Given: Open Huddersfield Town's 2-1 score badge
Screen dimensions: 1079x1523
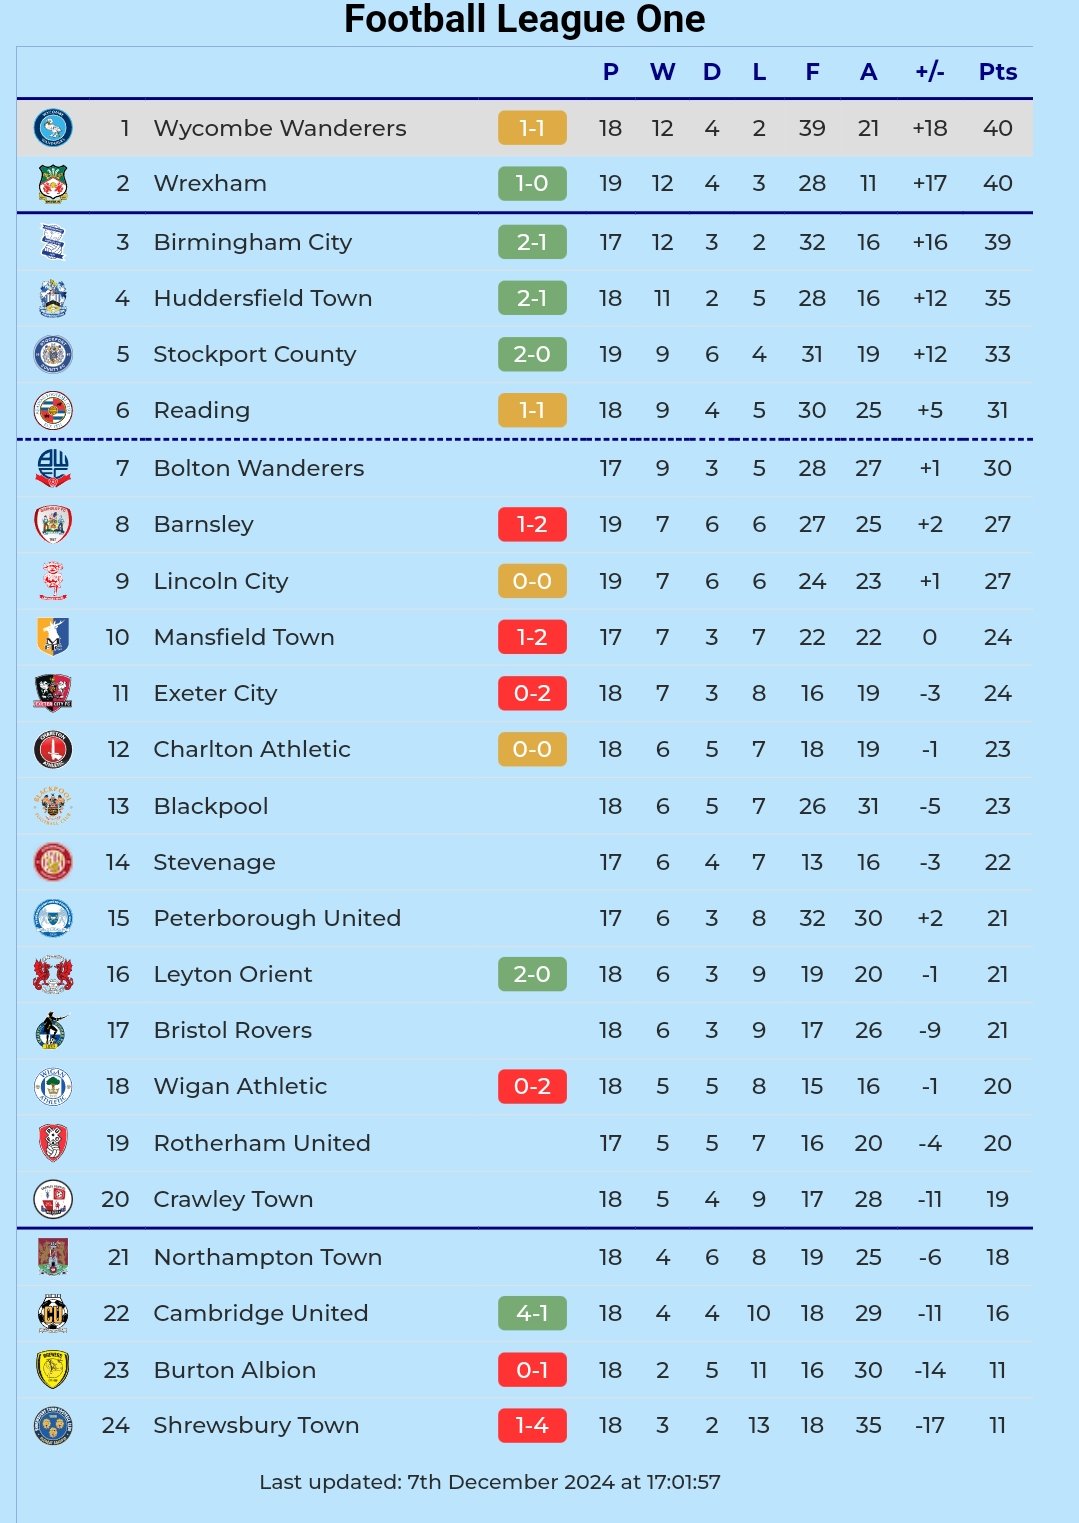Looking at the screenshot, I should [x=532, y=298].
